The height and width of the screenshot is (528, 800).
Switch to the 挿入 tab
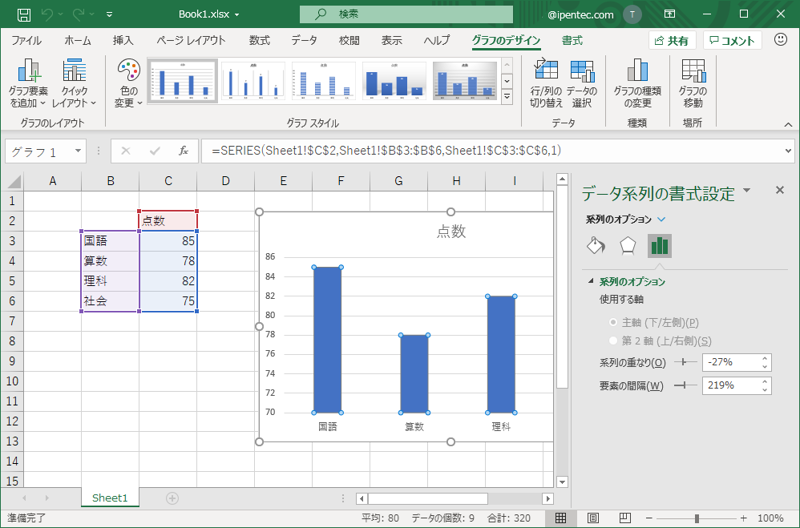tap(123, 40)
